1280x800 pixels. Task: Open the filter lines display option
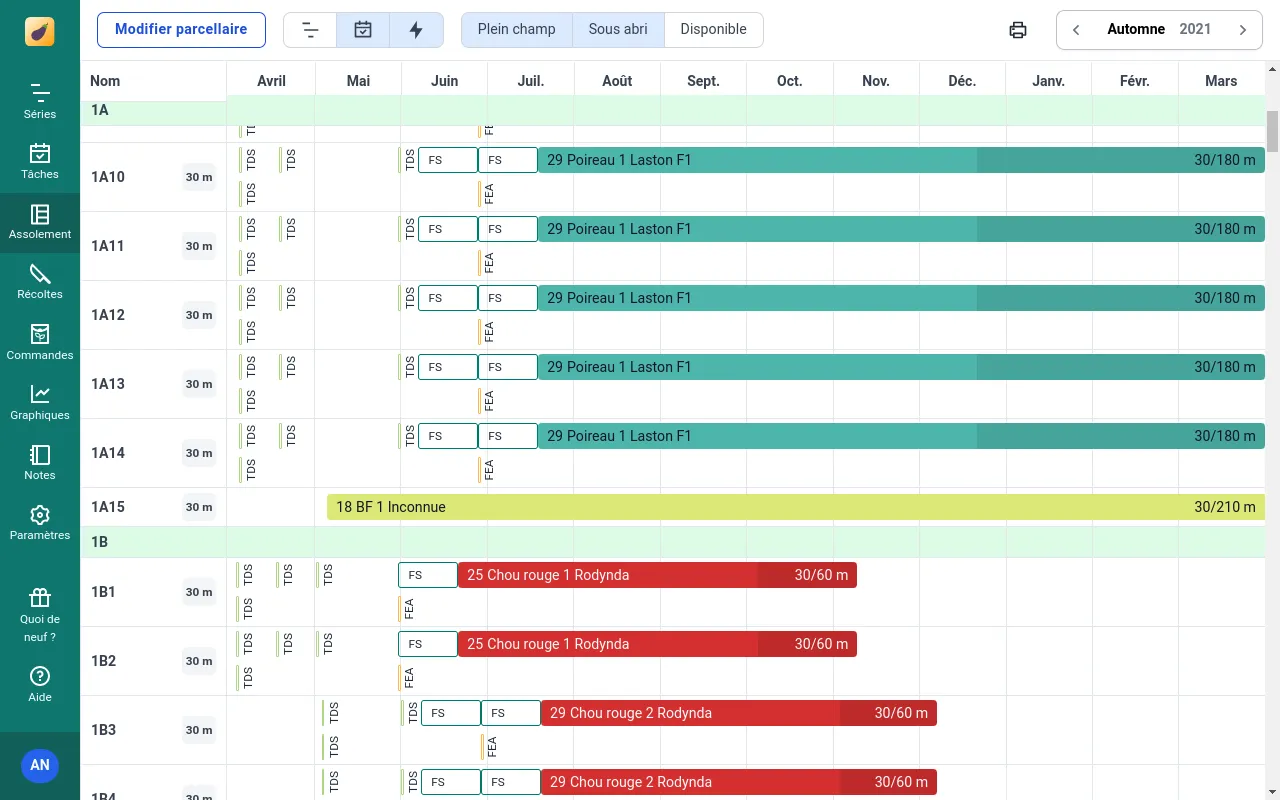coord(310,30)
